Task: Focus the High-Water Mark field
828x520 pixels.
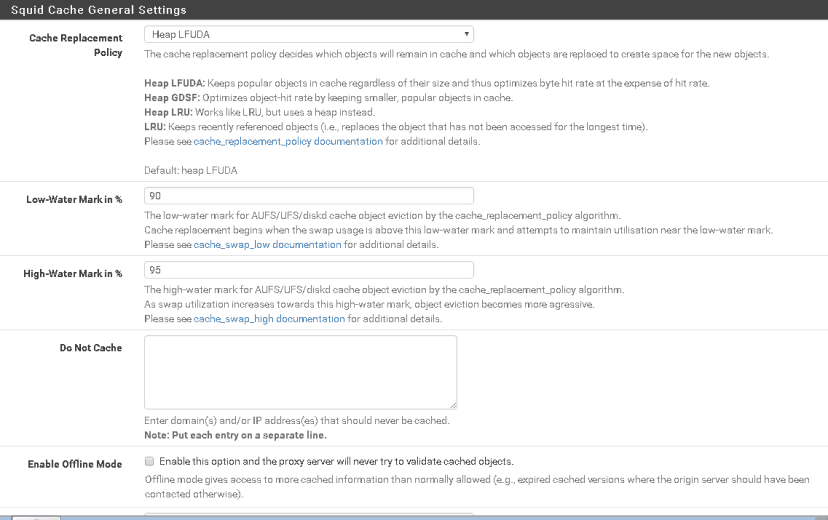Action: click(309, 270)
